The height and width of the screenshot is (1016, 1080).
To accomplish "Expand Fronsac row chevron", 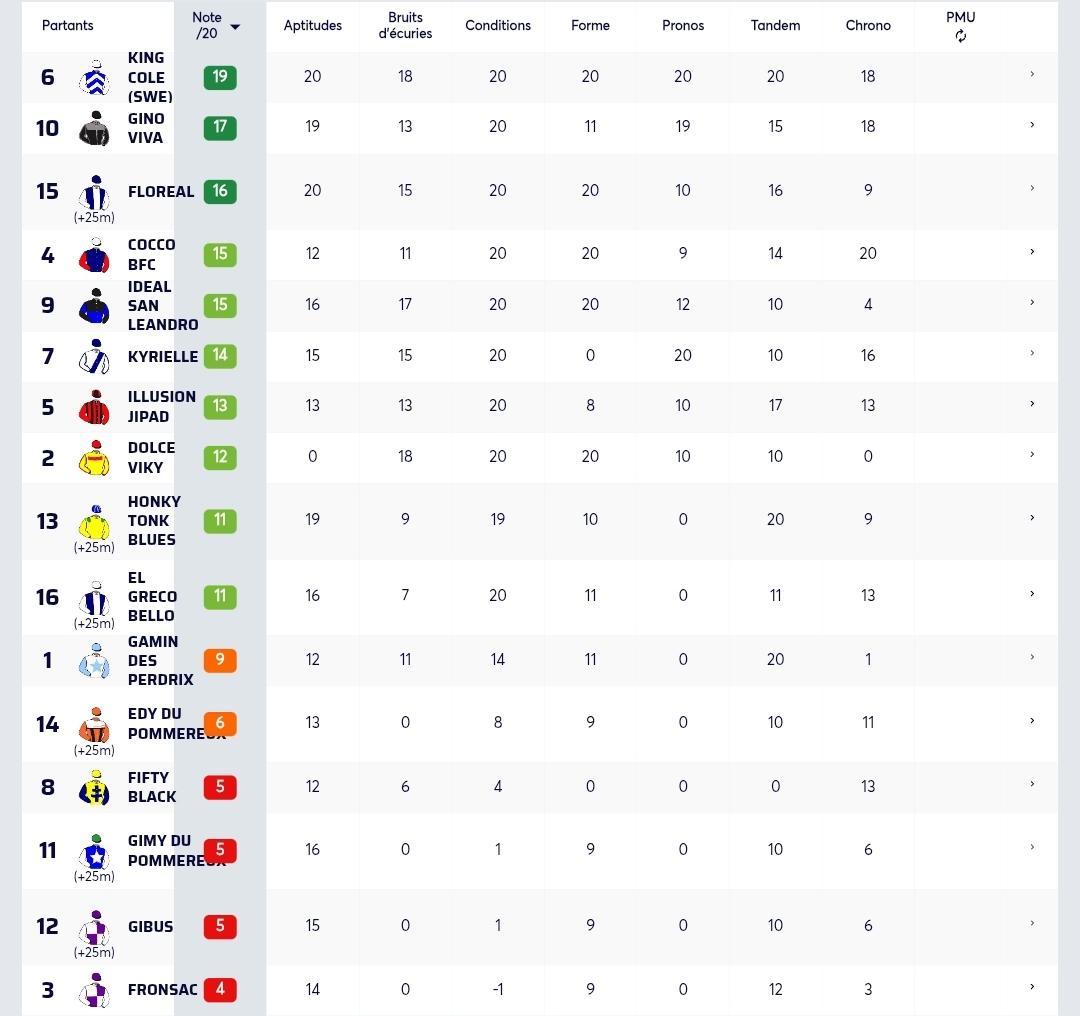I will click(1032, 986).
